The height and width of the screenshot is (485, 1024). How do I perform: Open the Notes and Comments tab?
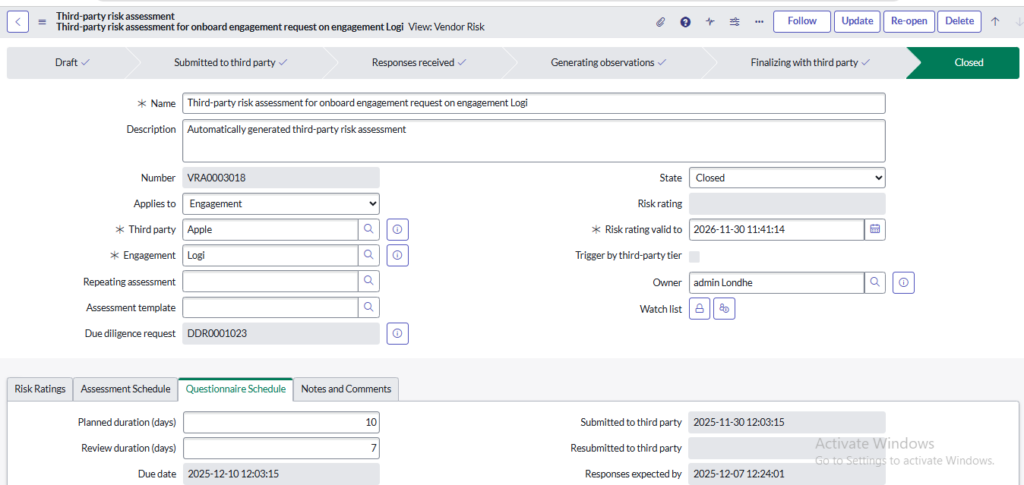point(347,389)
